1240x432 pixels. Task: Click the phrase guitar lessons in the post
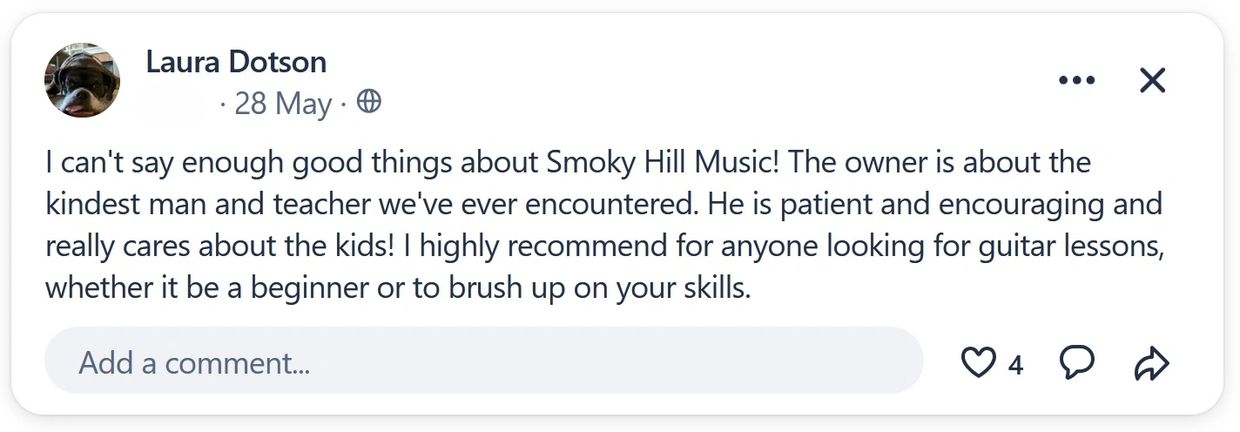(1086, 246)
